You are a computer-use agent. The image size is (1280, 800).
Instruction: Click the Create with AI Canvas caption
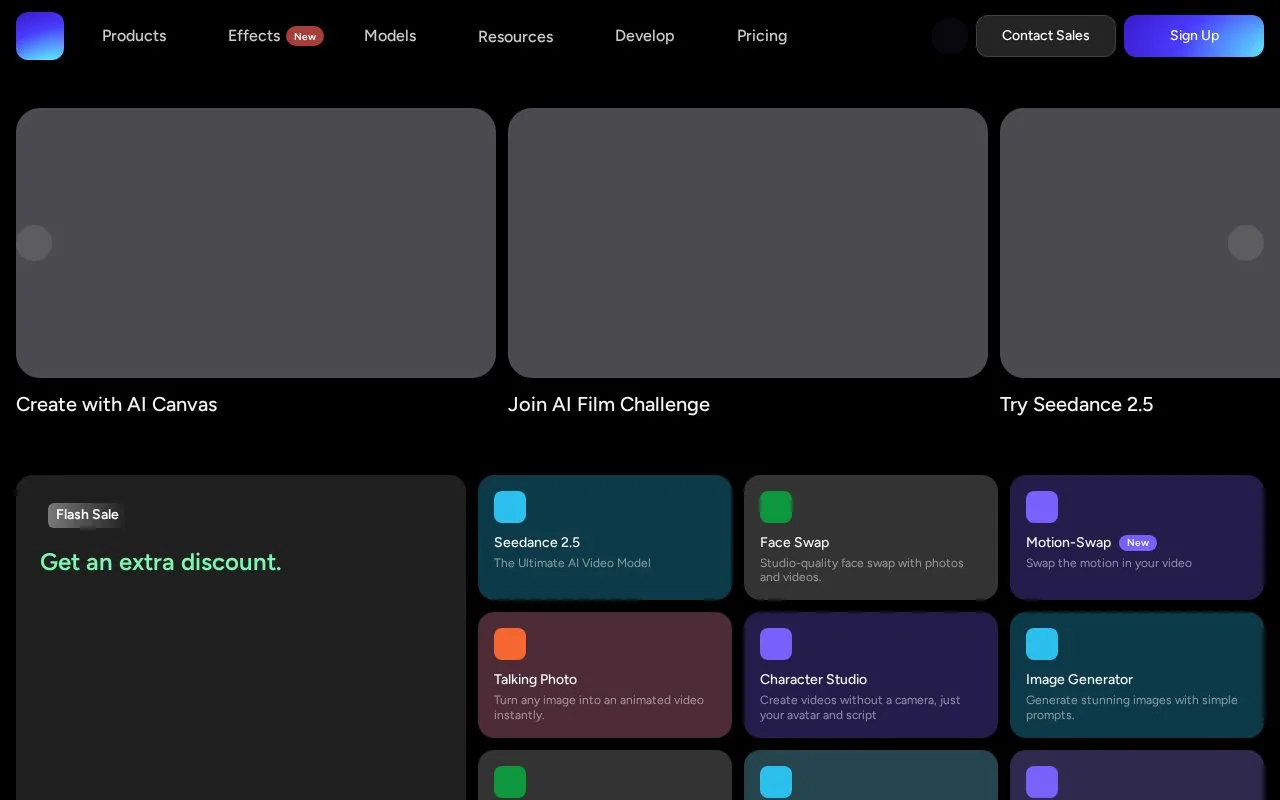point(117,405)
